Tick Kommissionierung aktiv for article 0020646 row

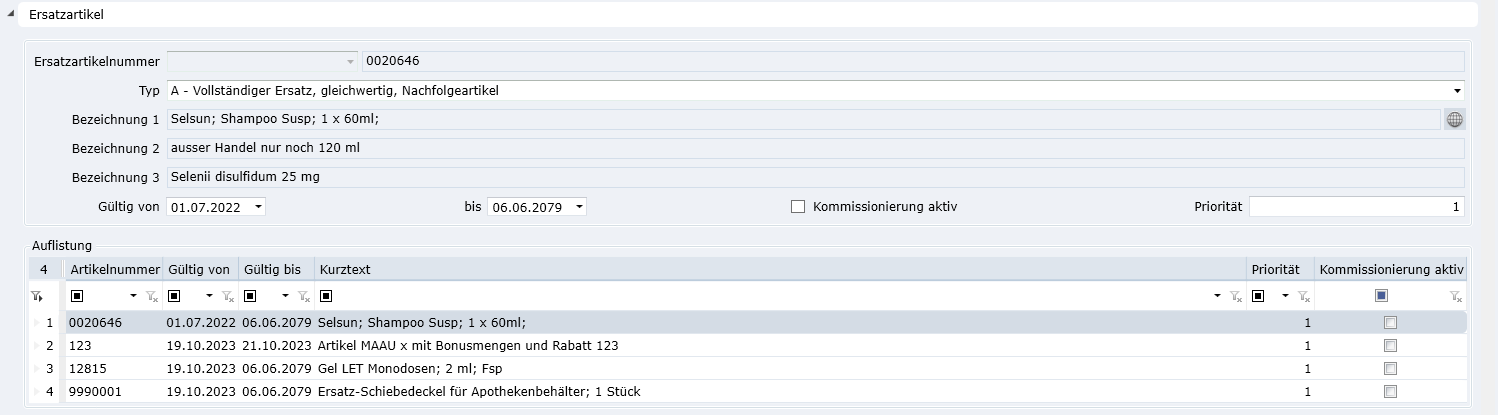click(1389, 323)
